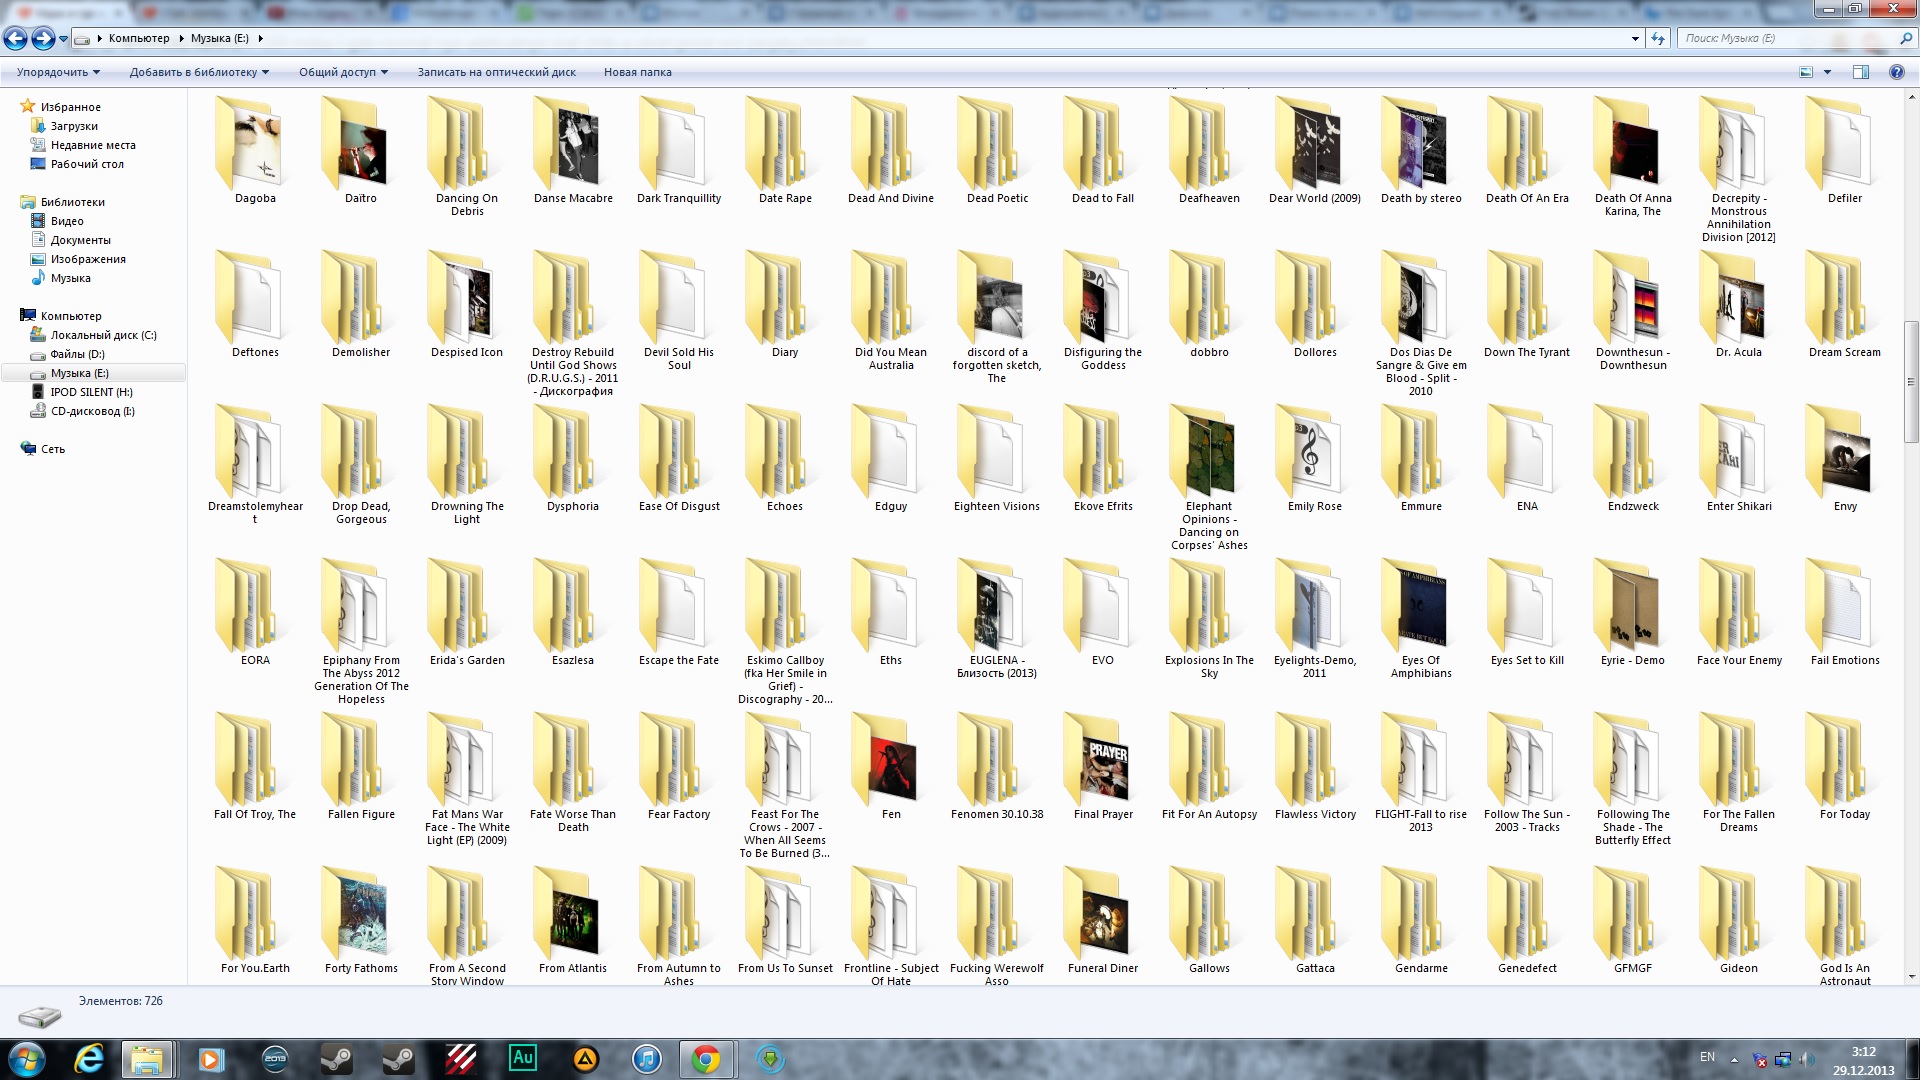
Task: Click the Back navigation arrow button
Action: (16, 39)
